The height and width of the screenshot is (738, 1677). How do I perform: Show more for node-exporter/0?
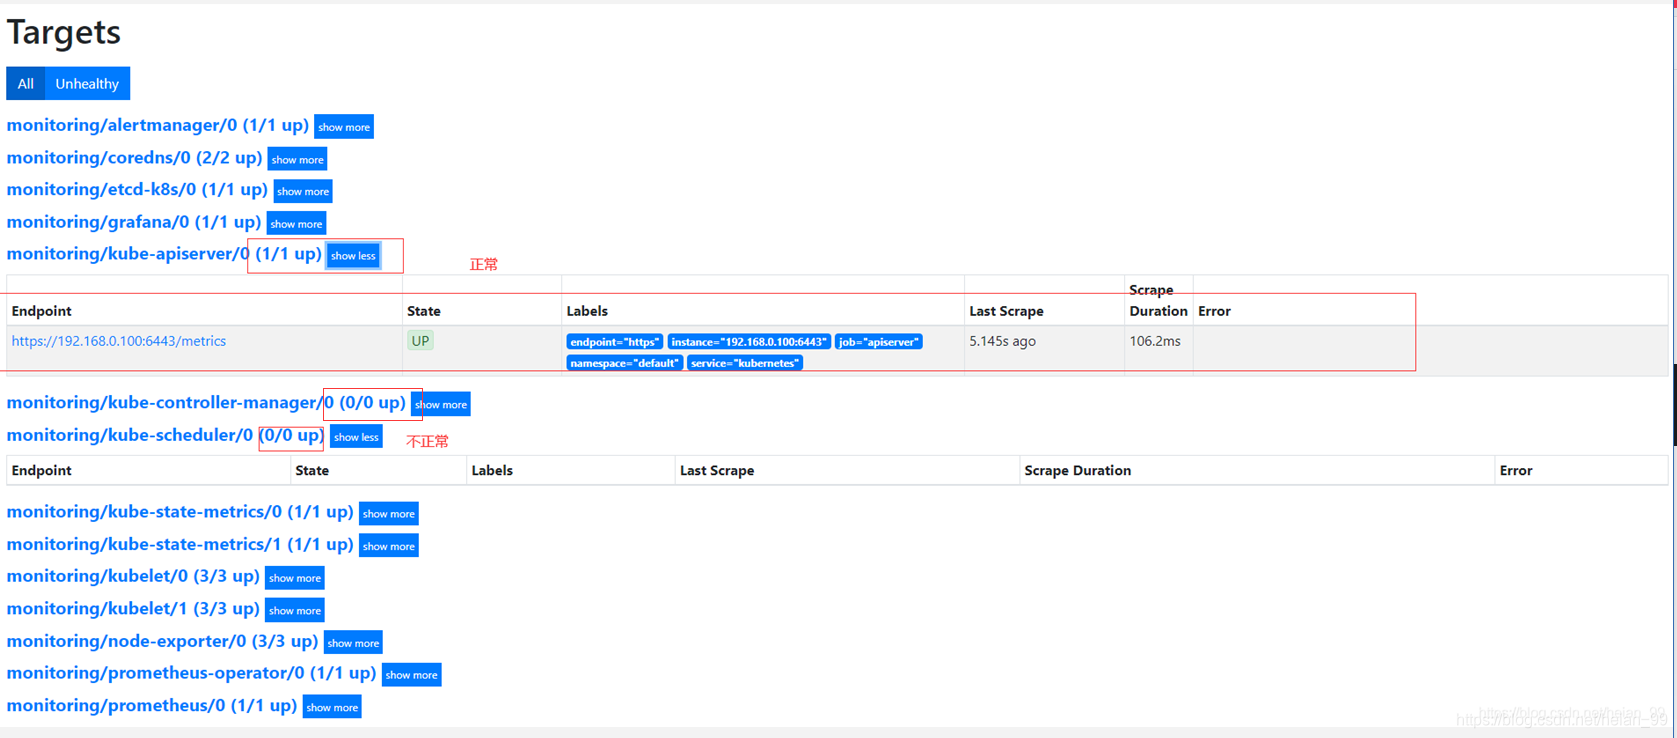click(353, 643)
